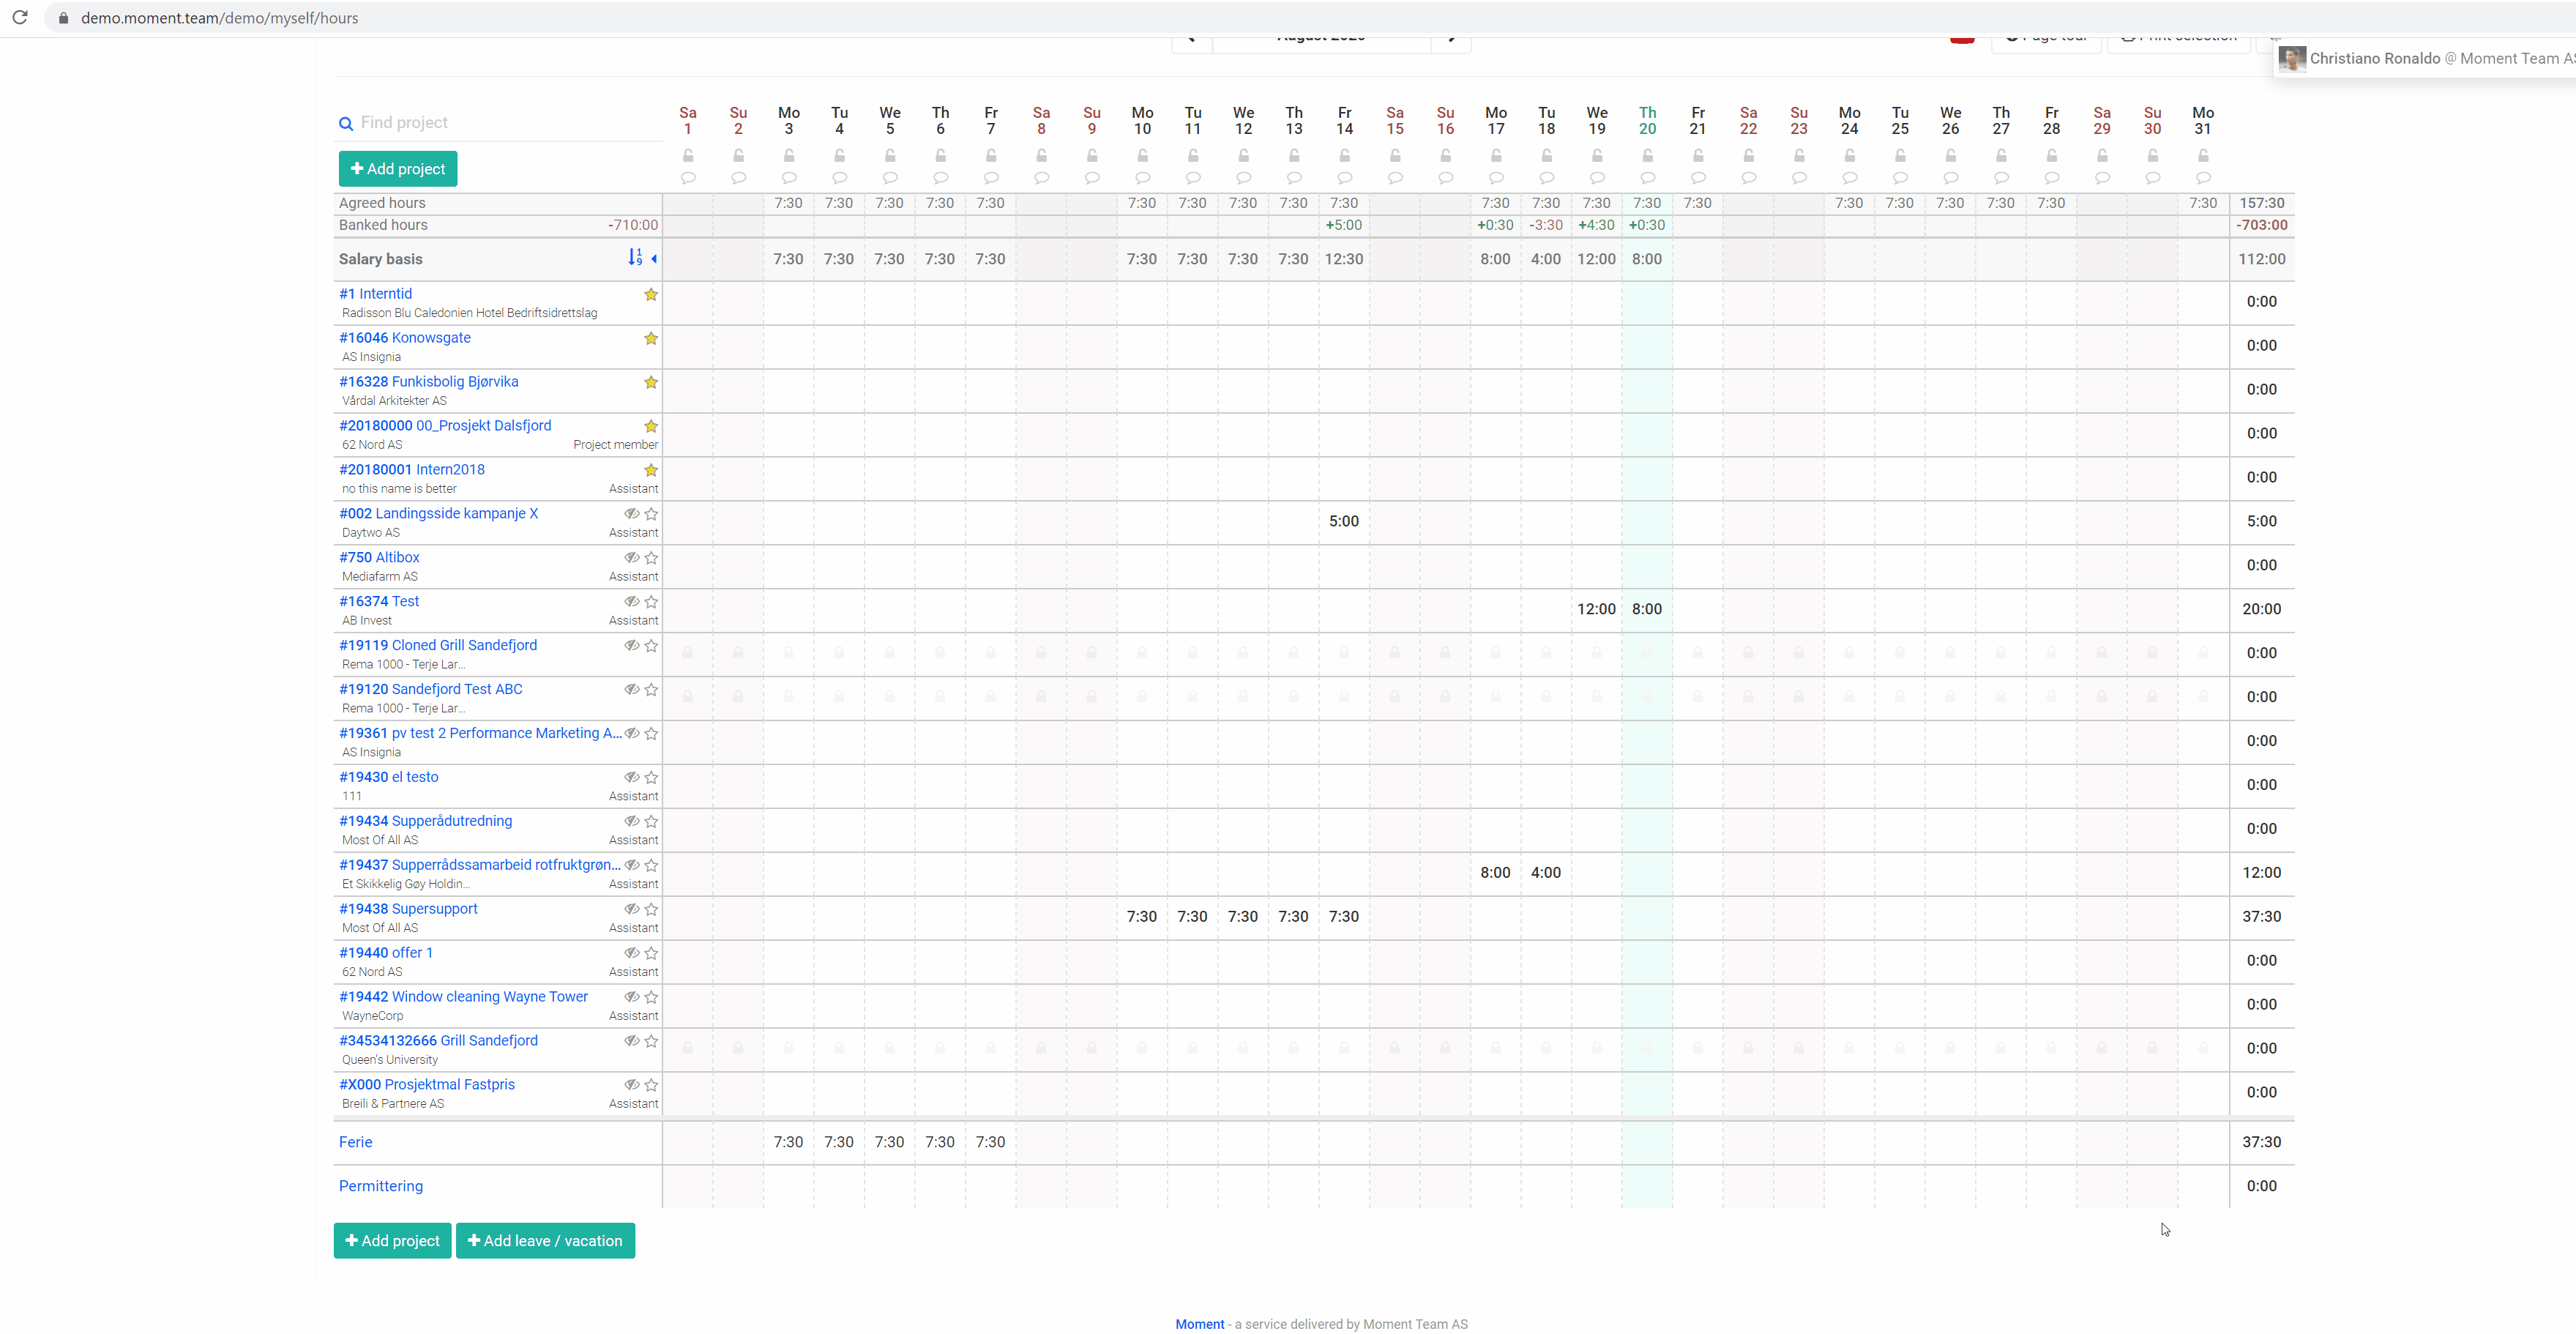Screen dimensions: 2576x1334
Task: Collapse the Salary basis section arrow
Action: tap(654, 259)
